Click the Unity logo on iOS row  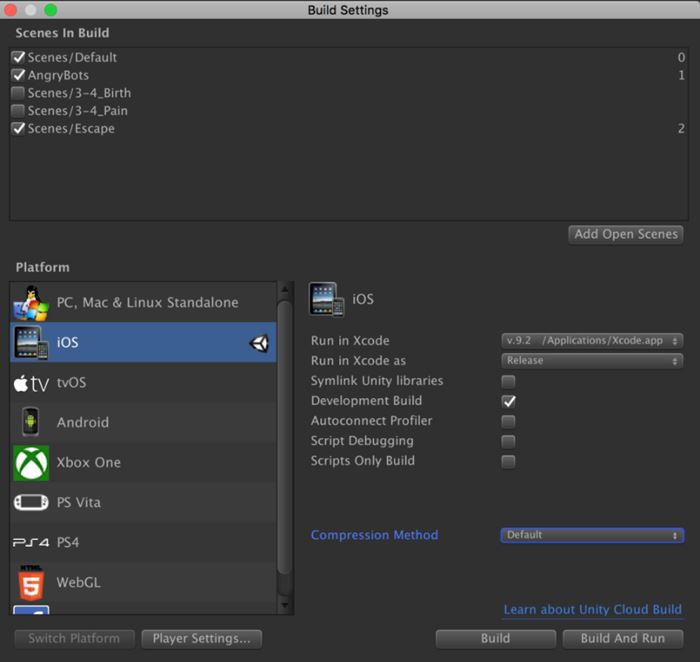click(x=259, y=343)
